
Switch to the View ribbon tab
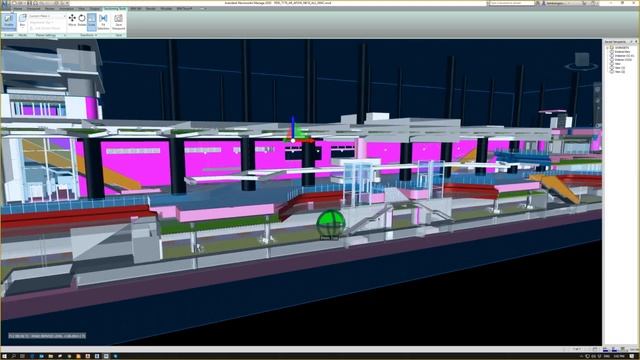click(x=82, y=9)
